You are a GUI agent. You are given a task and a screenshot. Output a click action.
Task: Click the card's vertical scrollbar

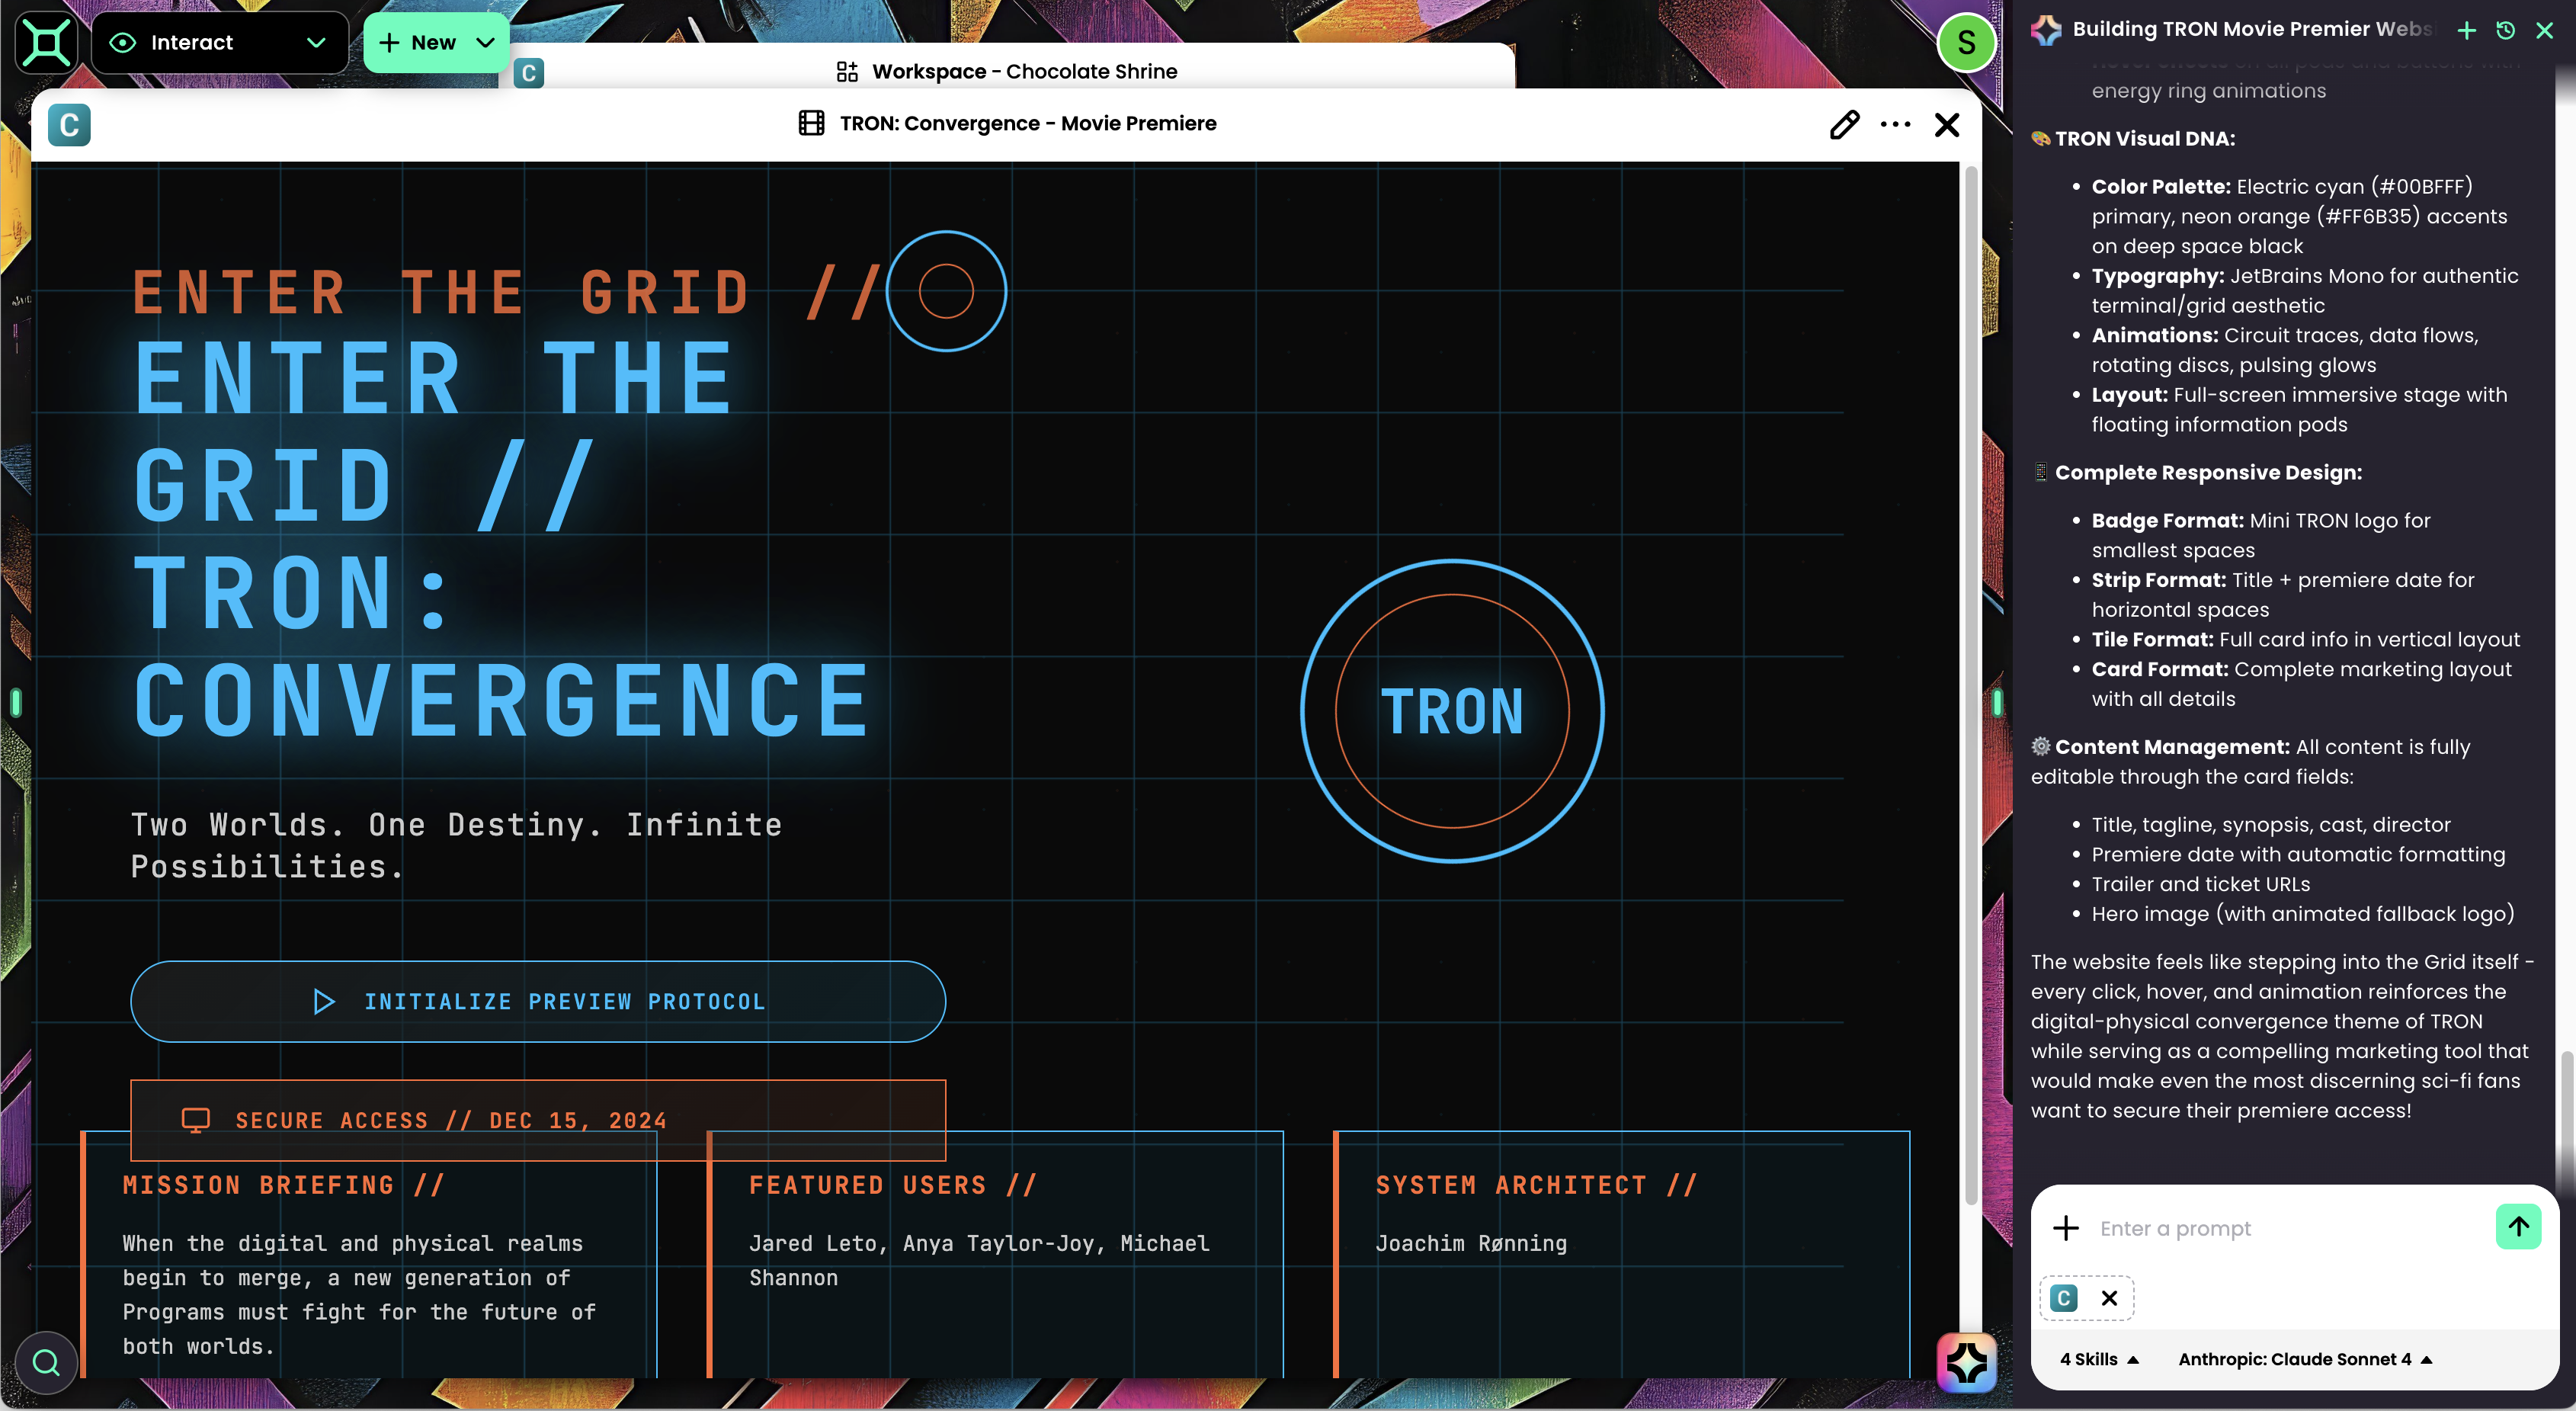pos(1971,685)
